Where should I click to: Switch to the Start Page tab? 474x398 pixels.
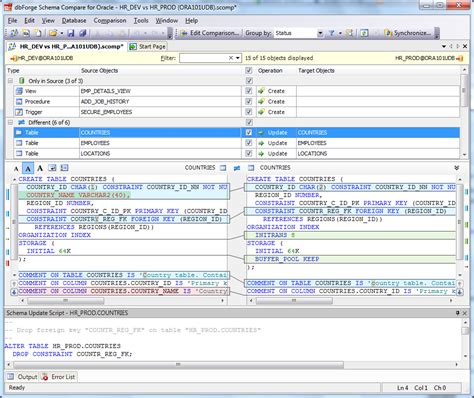[147, 46]
